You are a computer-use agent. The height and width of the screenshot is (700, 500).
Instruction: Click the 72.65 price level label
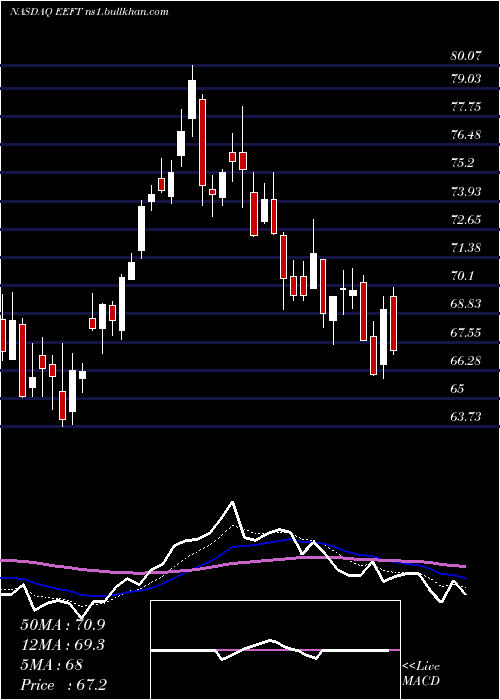[x=466, y=220]
